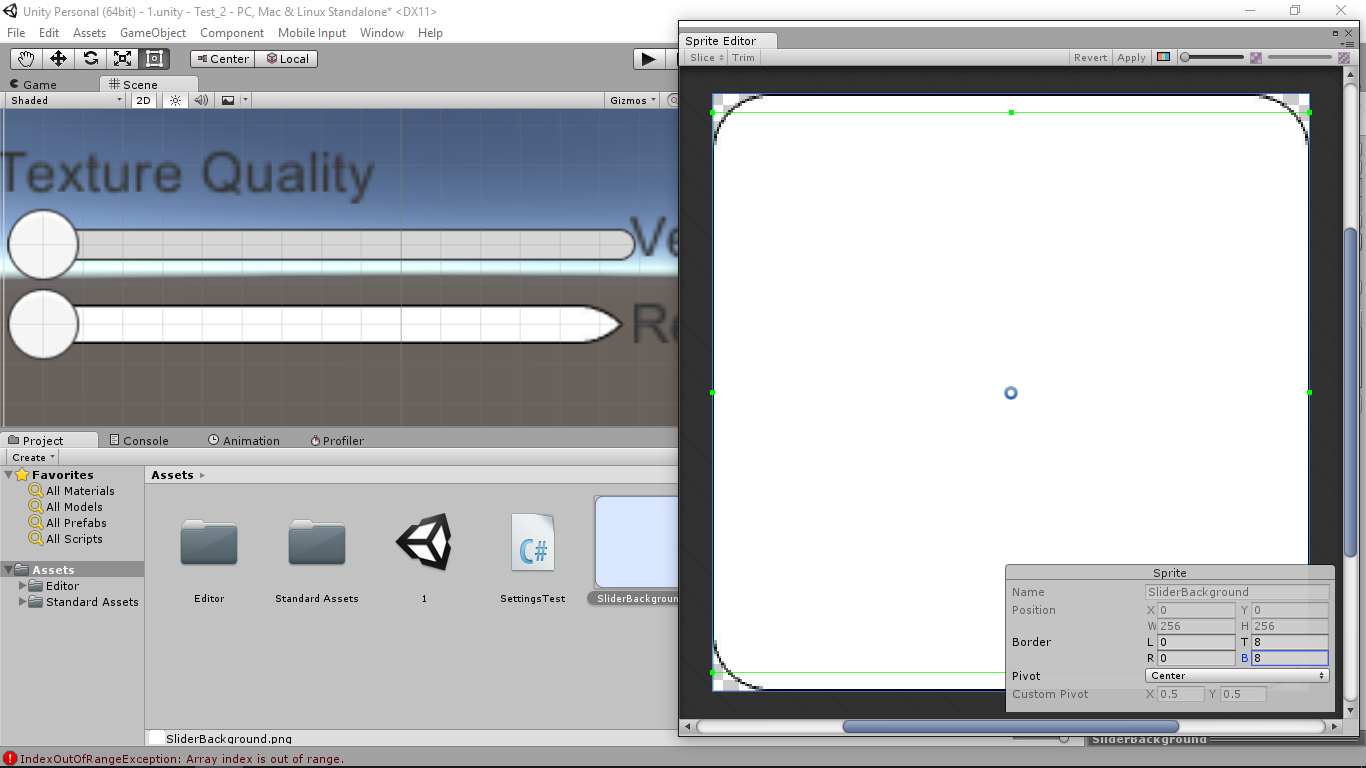Viewport: 1366px width, 768px height.
Task: Select the Hand tool in the toolbar
Action: pos(26,59)
